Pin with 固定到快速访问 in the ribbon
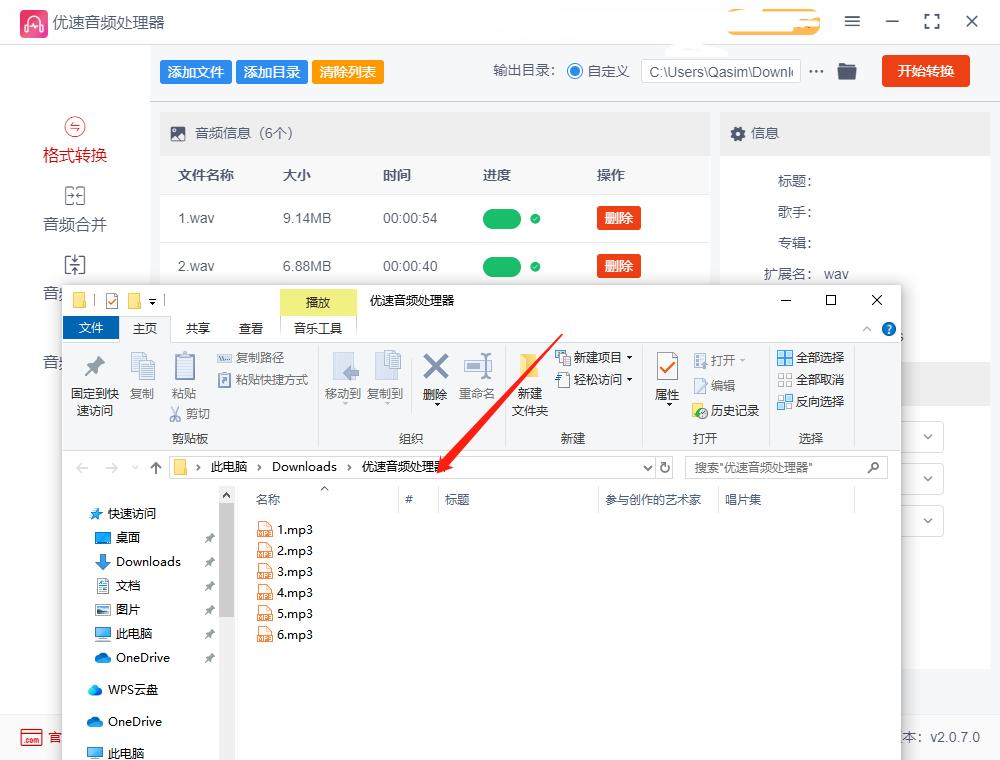The image size is (1000, 760). (94, 385)
